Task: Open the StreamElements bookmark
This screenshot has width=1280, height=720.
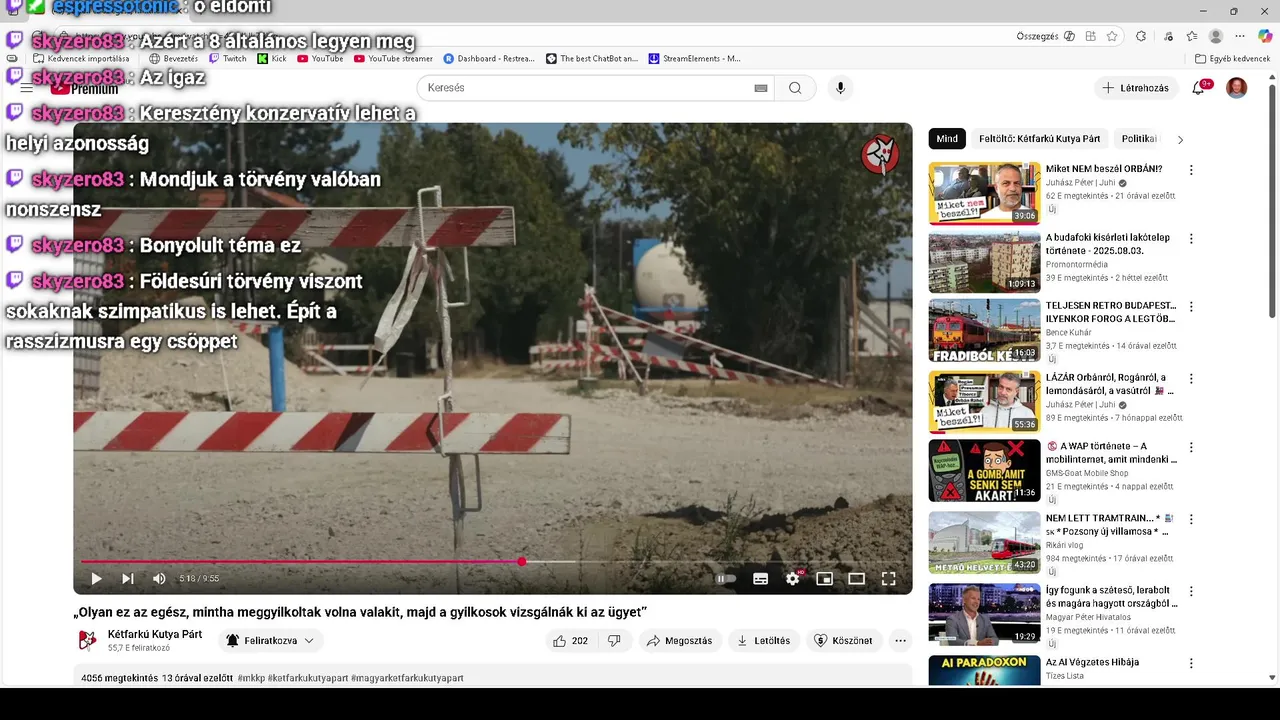Action: click(x=695, y=59)
